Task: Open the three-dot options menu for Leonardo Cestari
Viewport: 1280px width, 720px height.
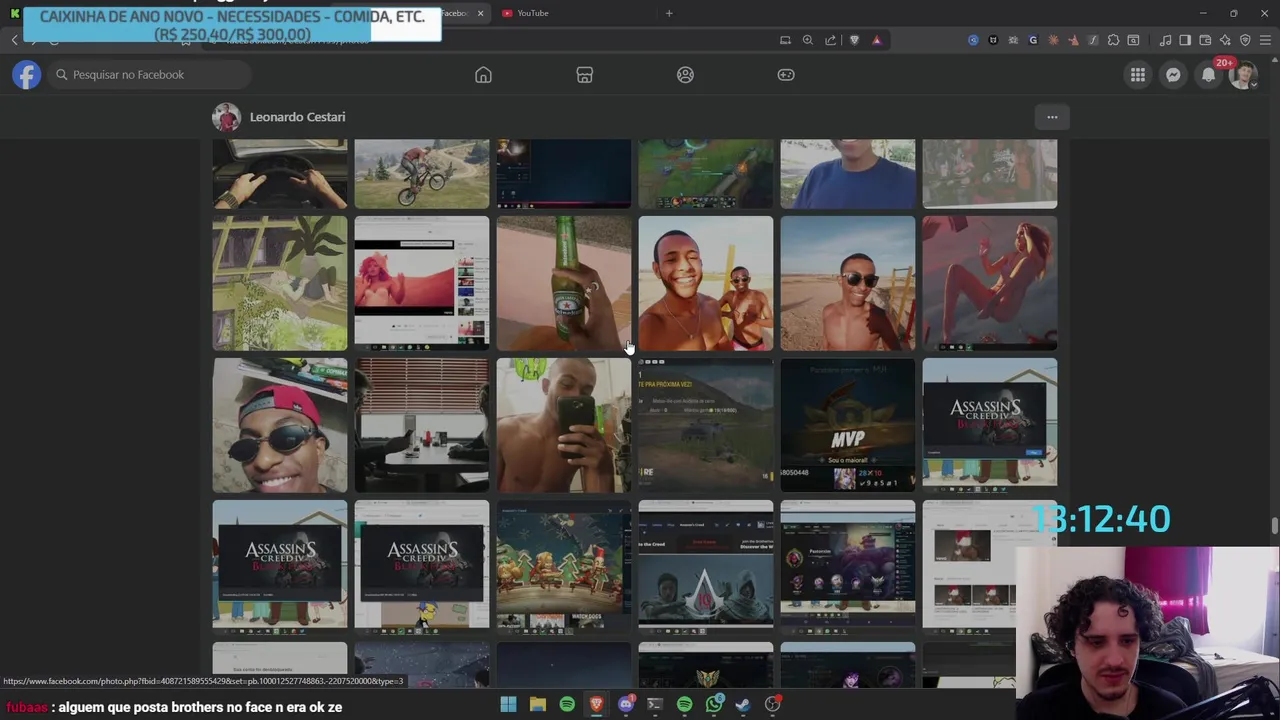Action: 1052,117
